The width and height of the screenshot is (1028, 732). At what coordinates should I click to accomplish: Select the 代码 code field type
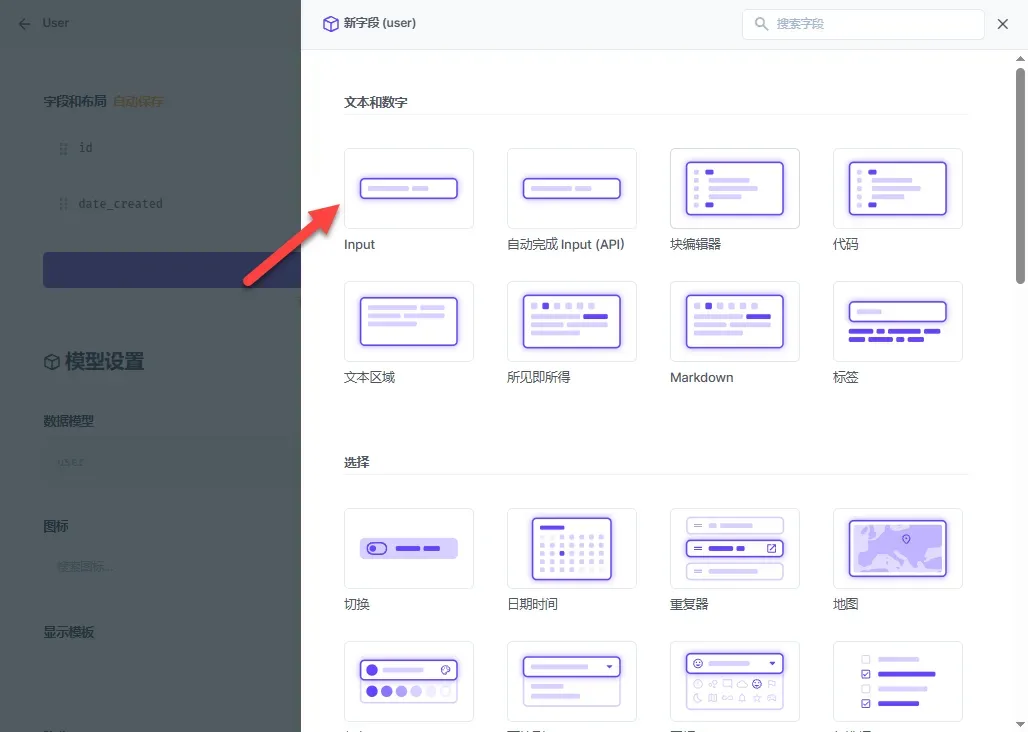pos(898,189)
